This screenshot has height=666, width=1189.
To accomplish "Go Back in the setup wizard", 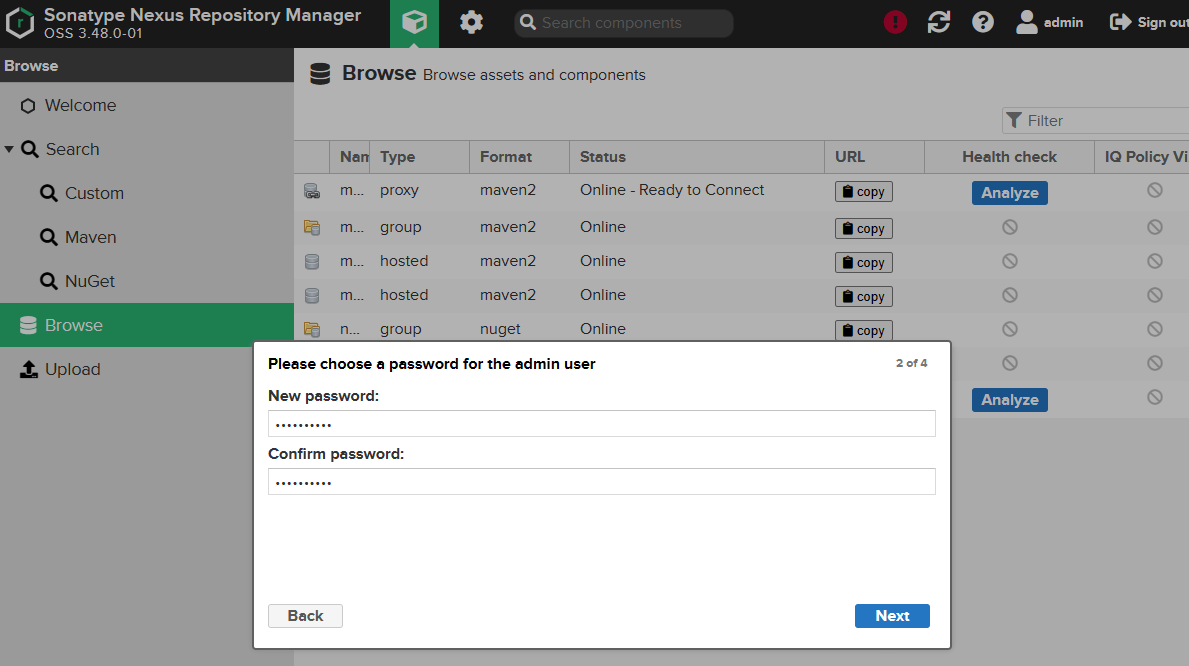I will (x=305, y=616).
